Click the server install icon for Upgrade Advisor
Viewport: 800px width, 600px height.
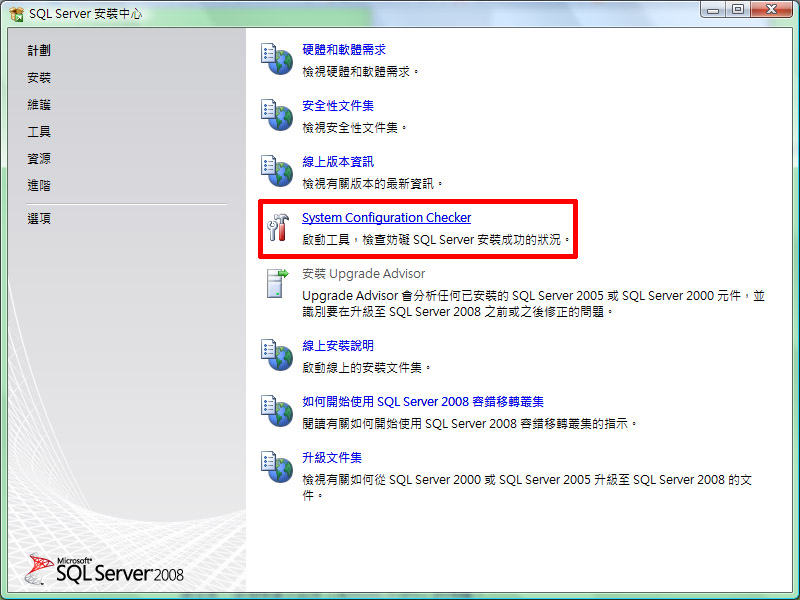click(277, 283)
